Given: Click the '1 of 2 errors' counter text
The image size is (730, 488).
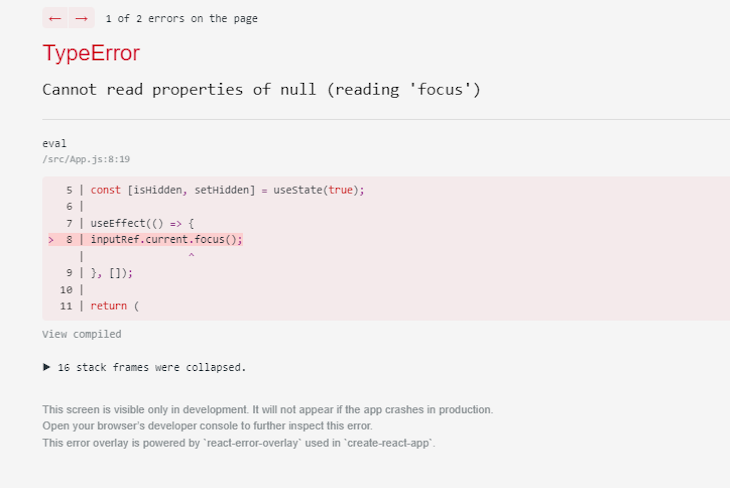Looking at the screenshot, I should point(182,19).
